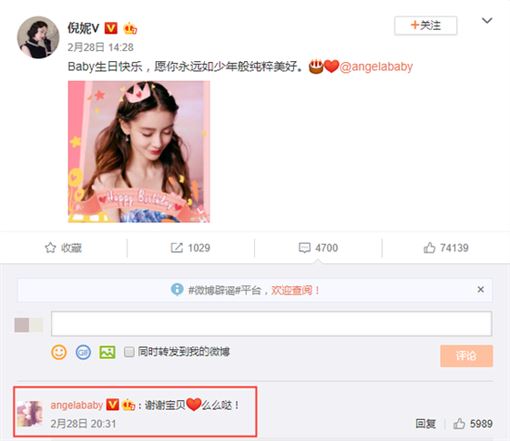The height and width of the screenshot is (441, 510).
Task: Open the comments icon showing 4700
Action: [x=304, y=248]
